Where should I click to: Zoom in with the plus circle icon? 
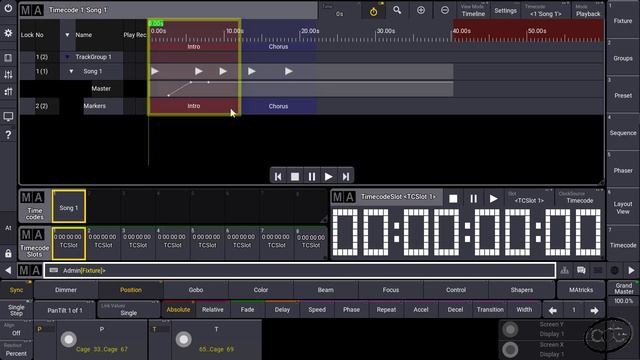(x=421, y=10)
